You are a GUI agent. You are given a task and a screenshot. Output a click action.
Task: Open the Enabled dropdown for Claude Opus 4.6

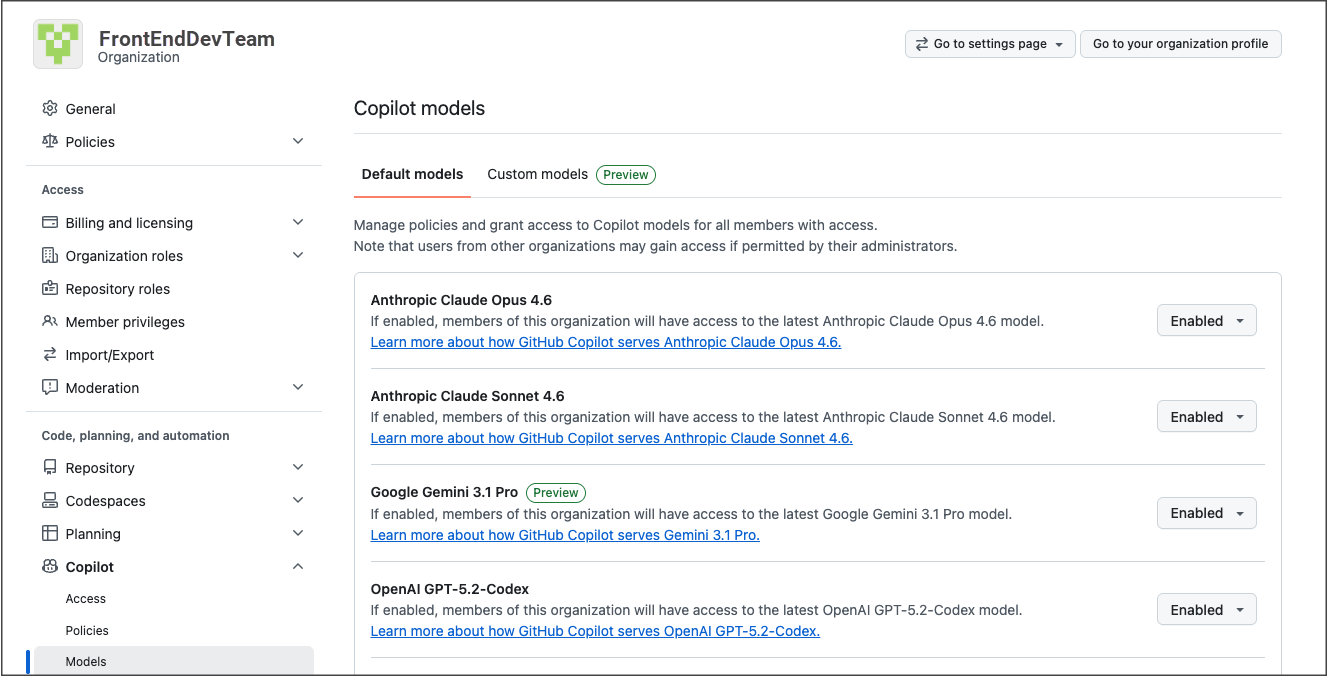pos(1206,321)
